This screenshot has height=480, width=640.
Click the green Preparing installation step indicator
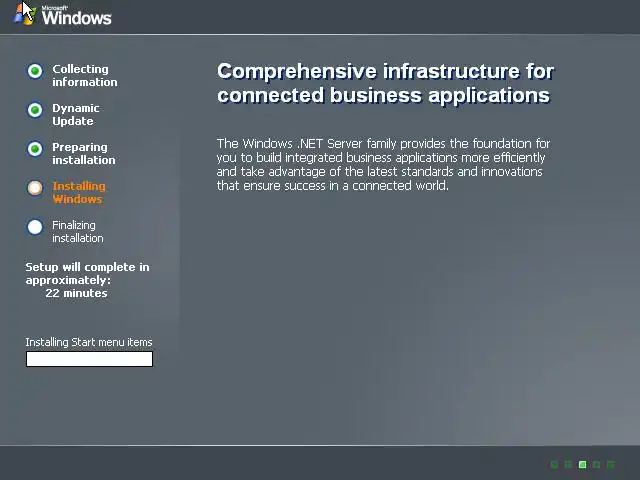click(35, 149)
